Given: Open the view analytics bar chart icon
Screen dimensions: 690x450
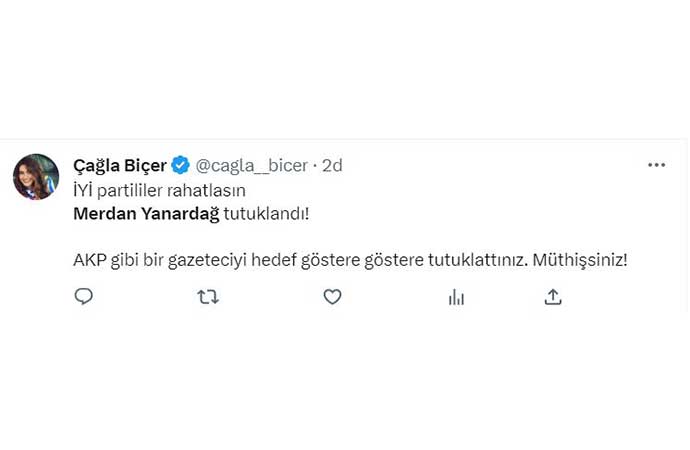Looking at the screenshot, I should point(456,297).
